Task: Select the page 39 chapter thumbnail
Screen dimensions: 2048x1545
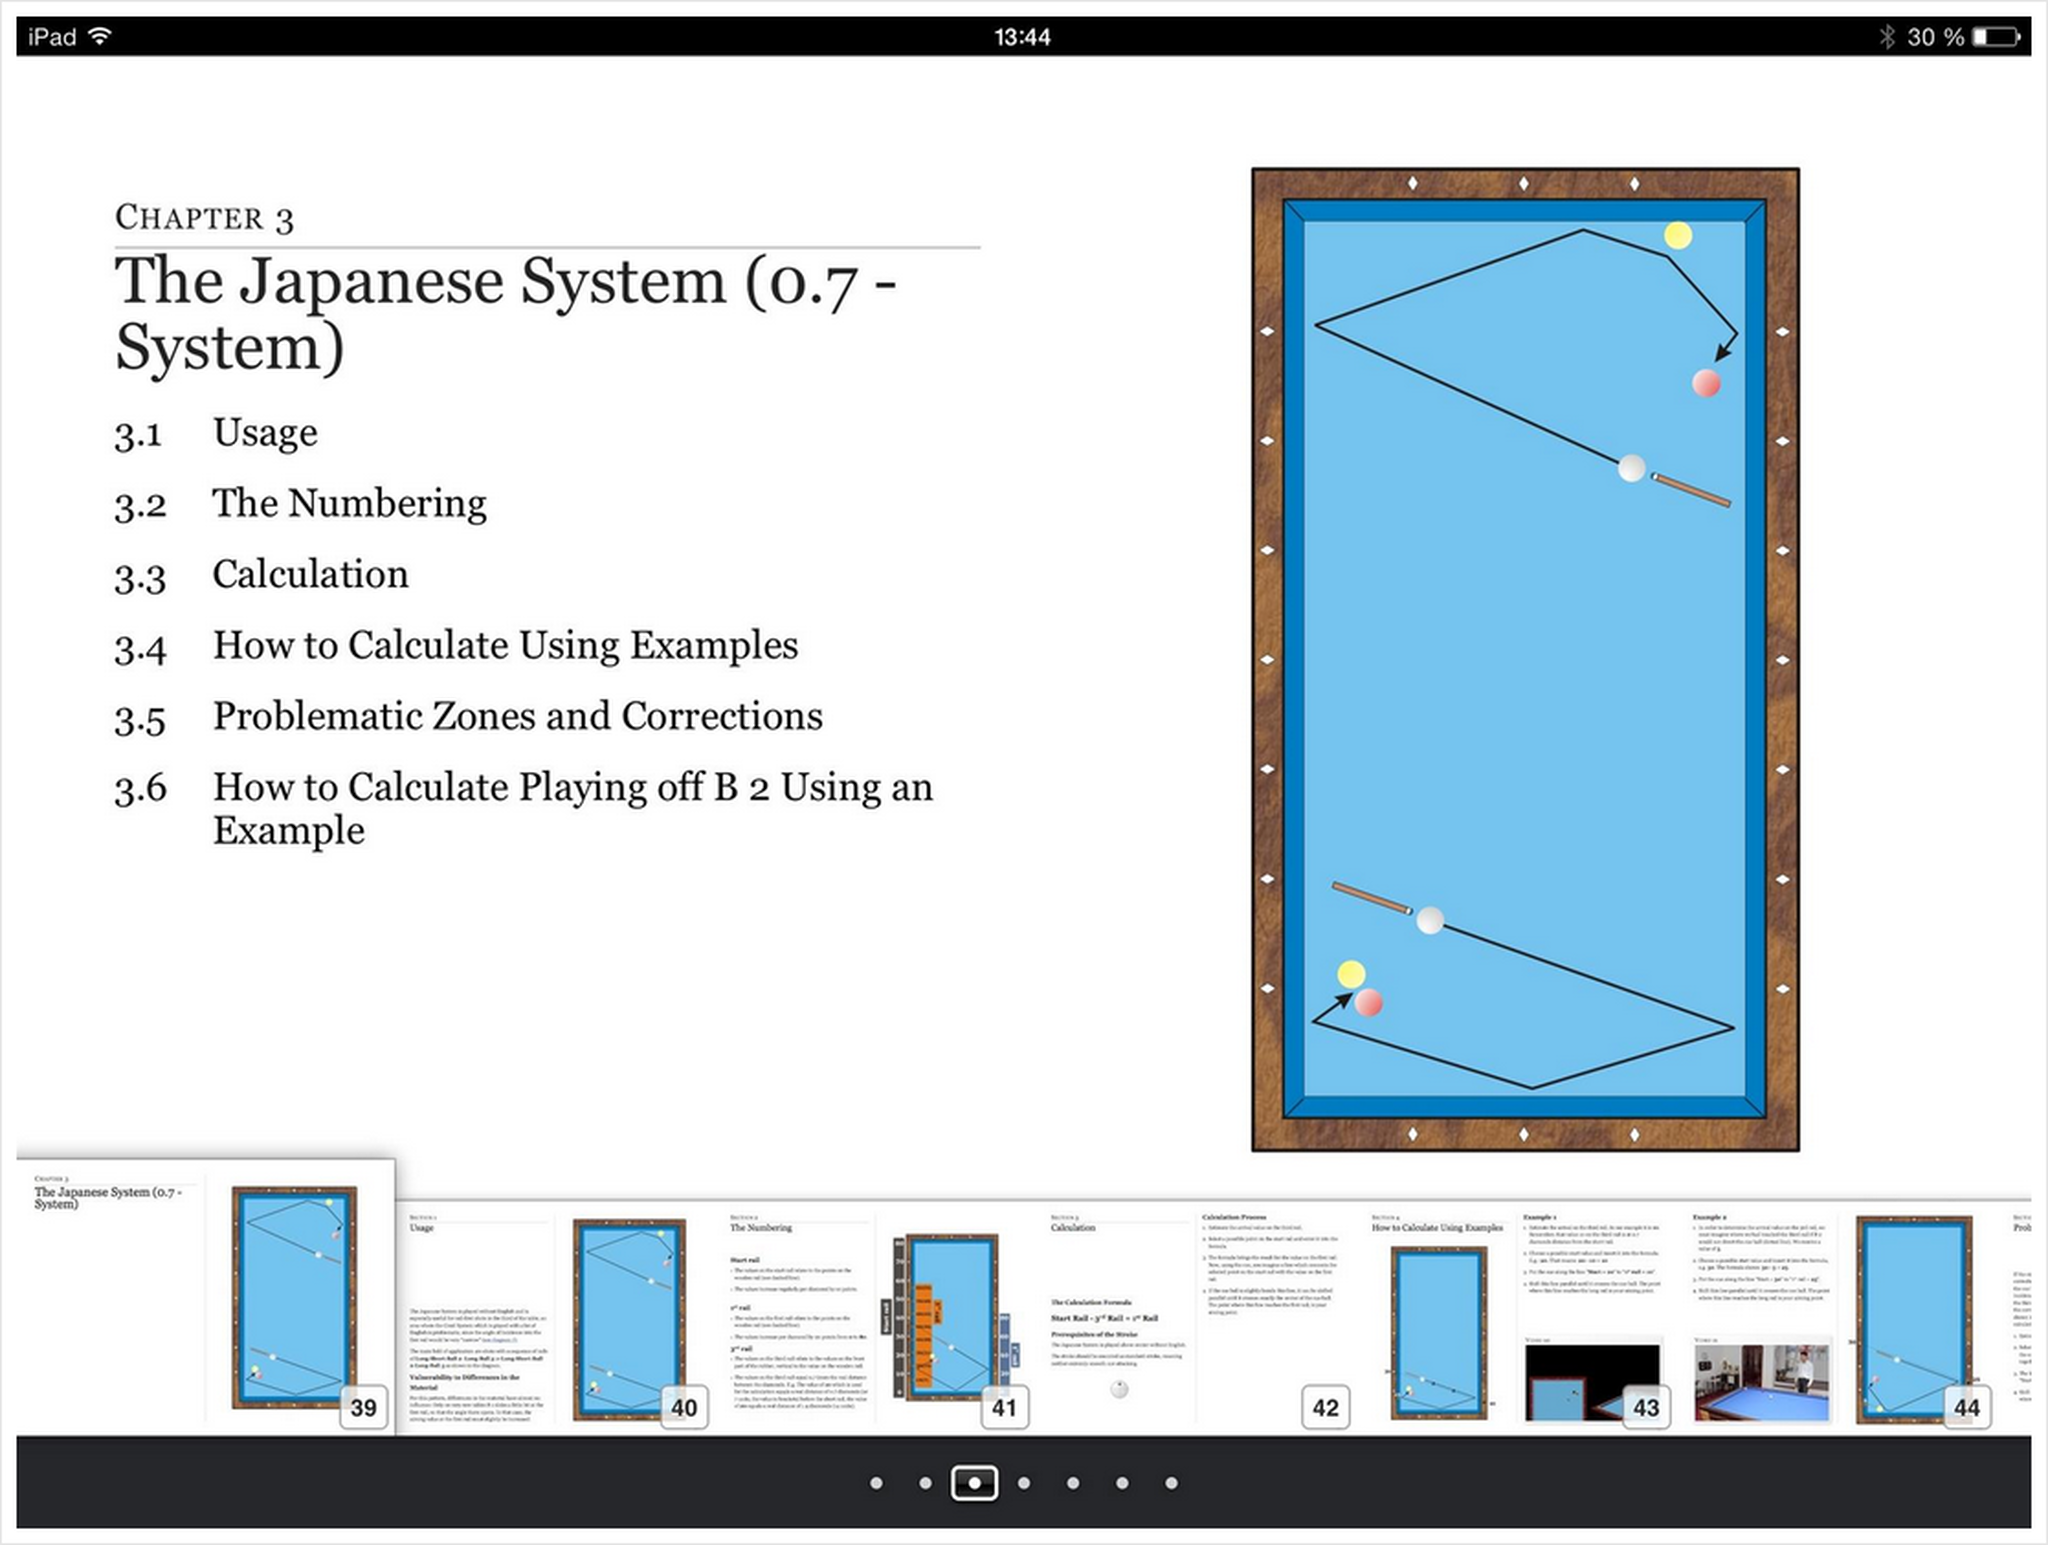Action: [x=206, y=1297]
